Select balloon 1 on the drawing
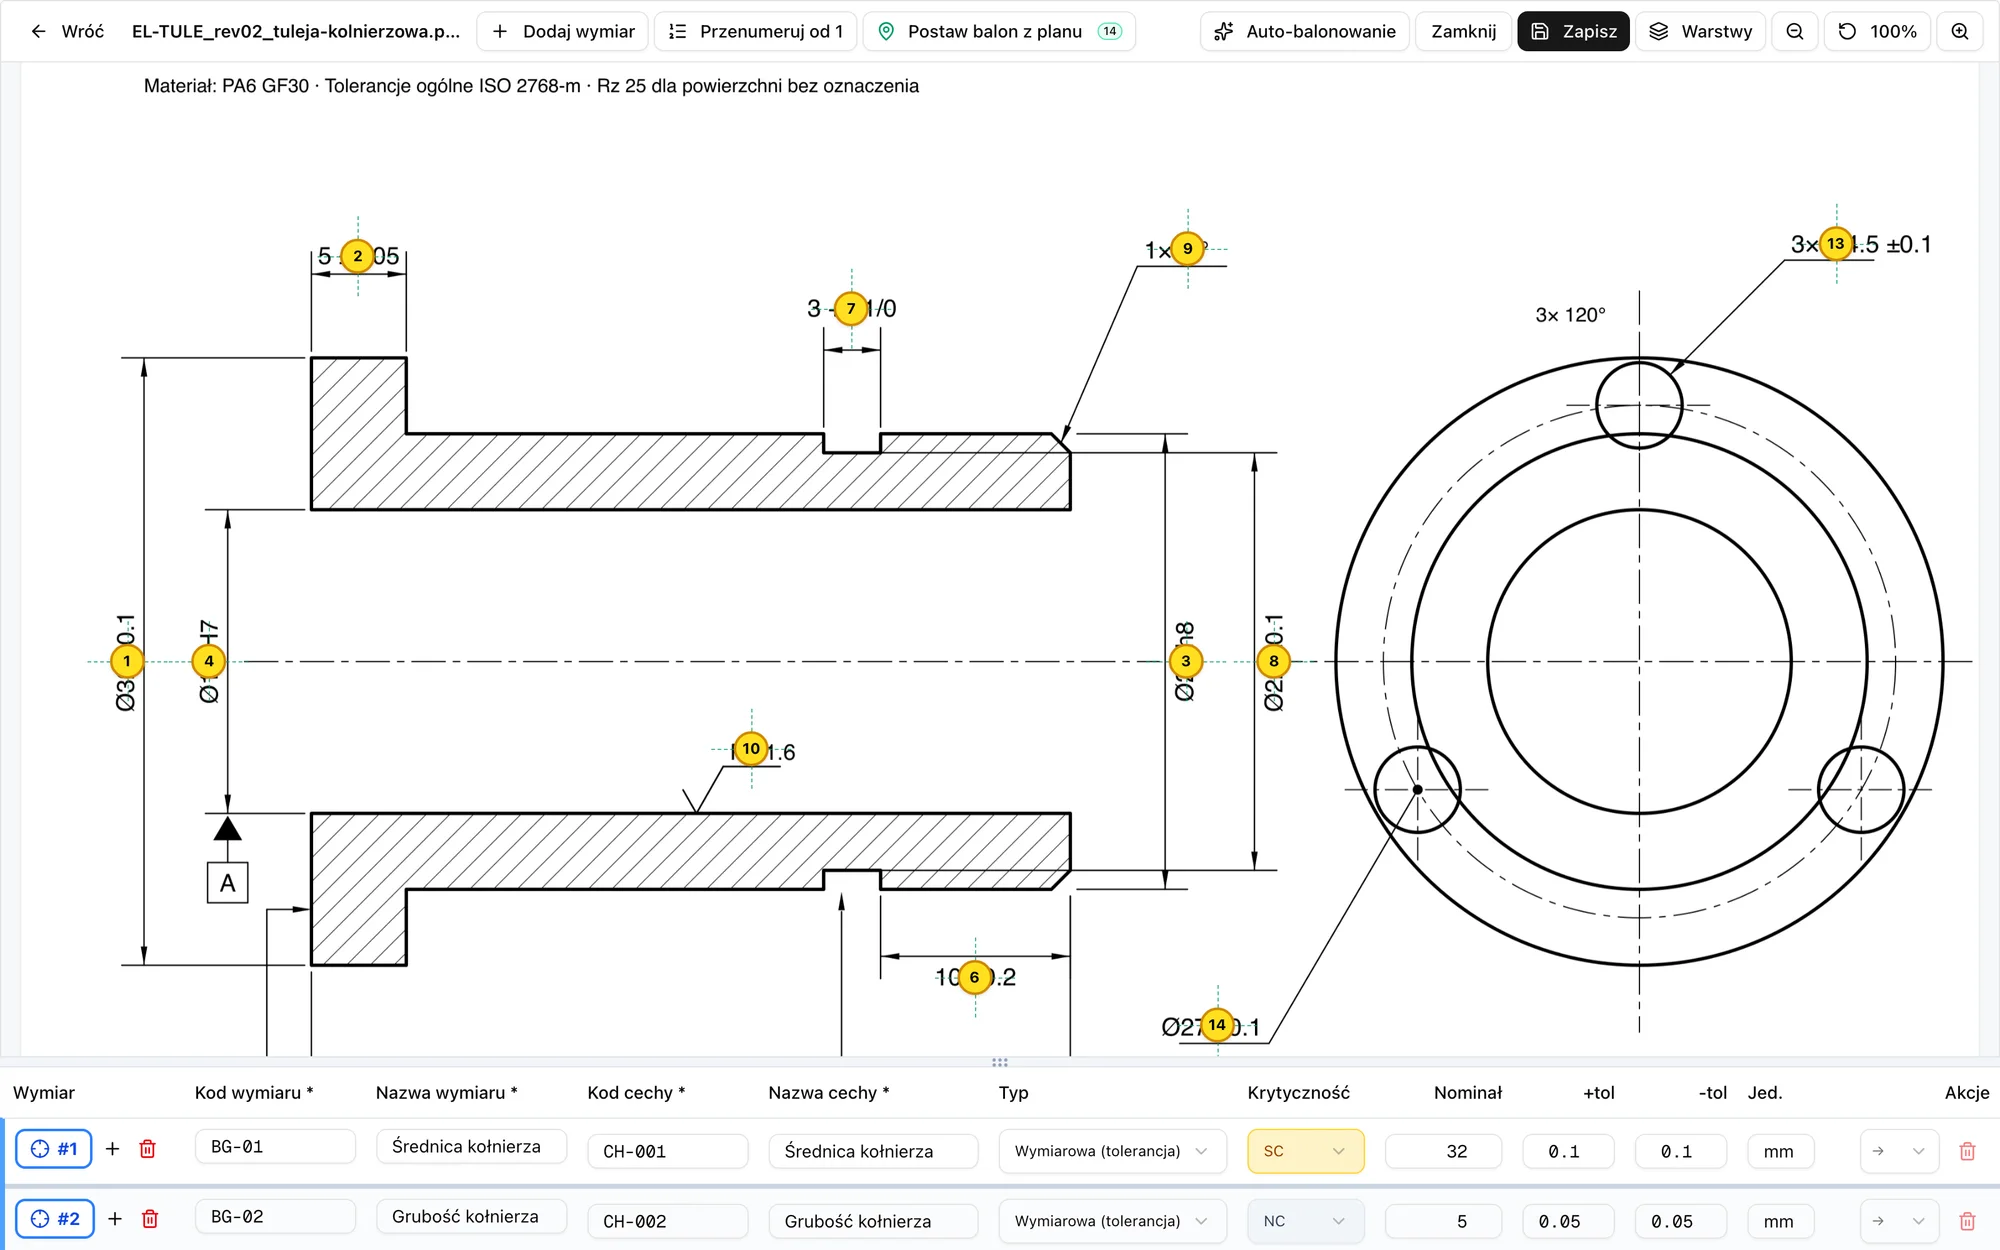Image resolution: width=2000 pixels, height=1250 pixels. tap(127, 661)
